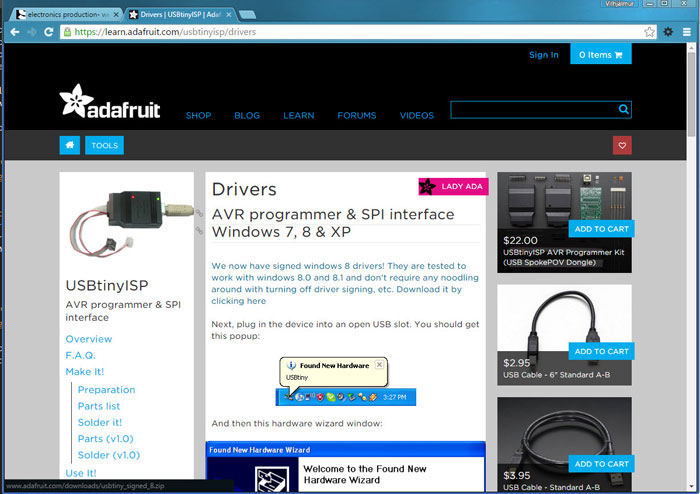
Task: Open the Solder (v1.0) sidebar link
Action: tap(108, 455)
